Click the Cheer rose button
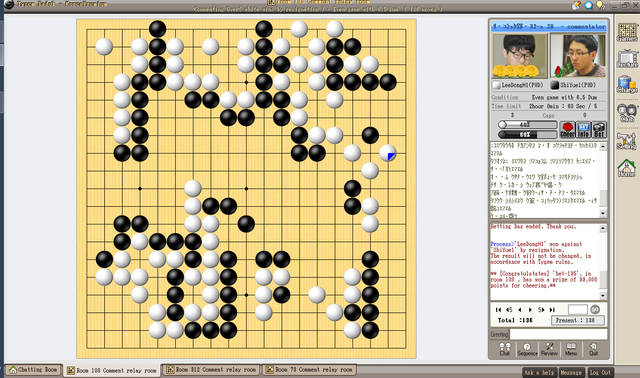 pyautogui.click(x=567, y=130)
